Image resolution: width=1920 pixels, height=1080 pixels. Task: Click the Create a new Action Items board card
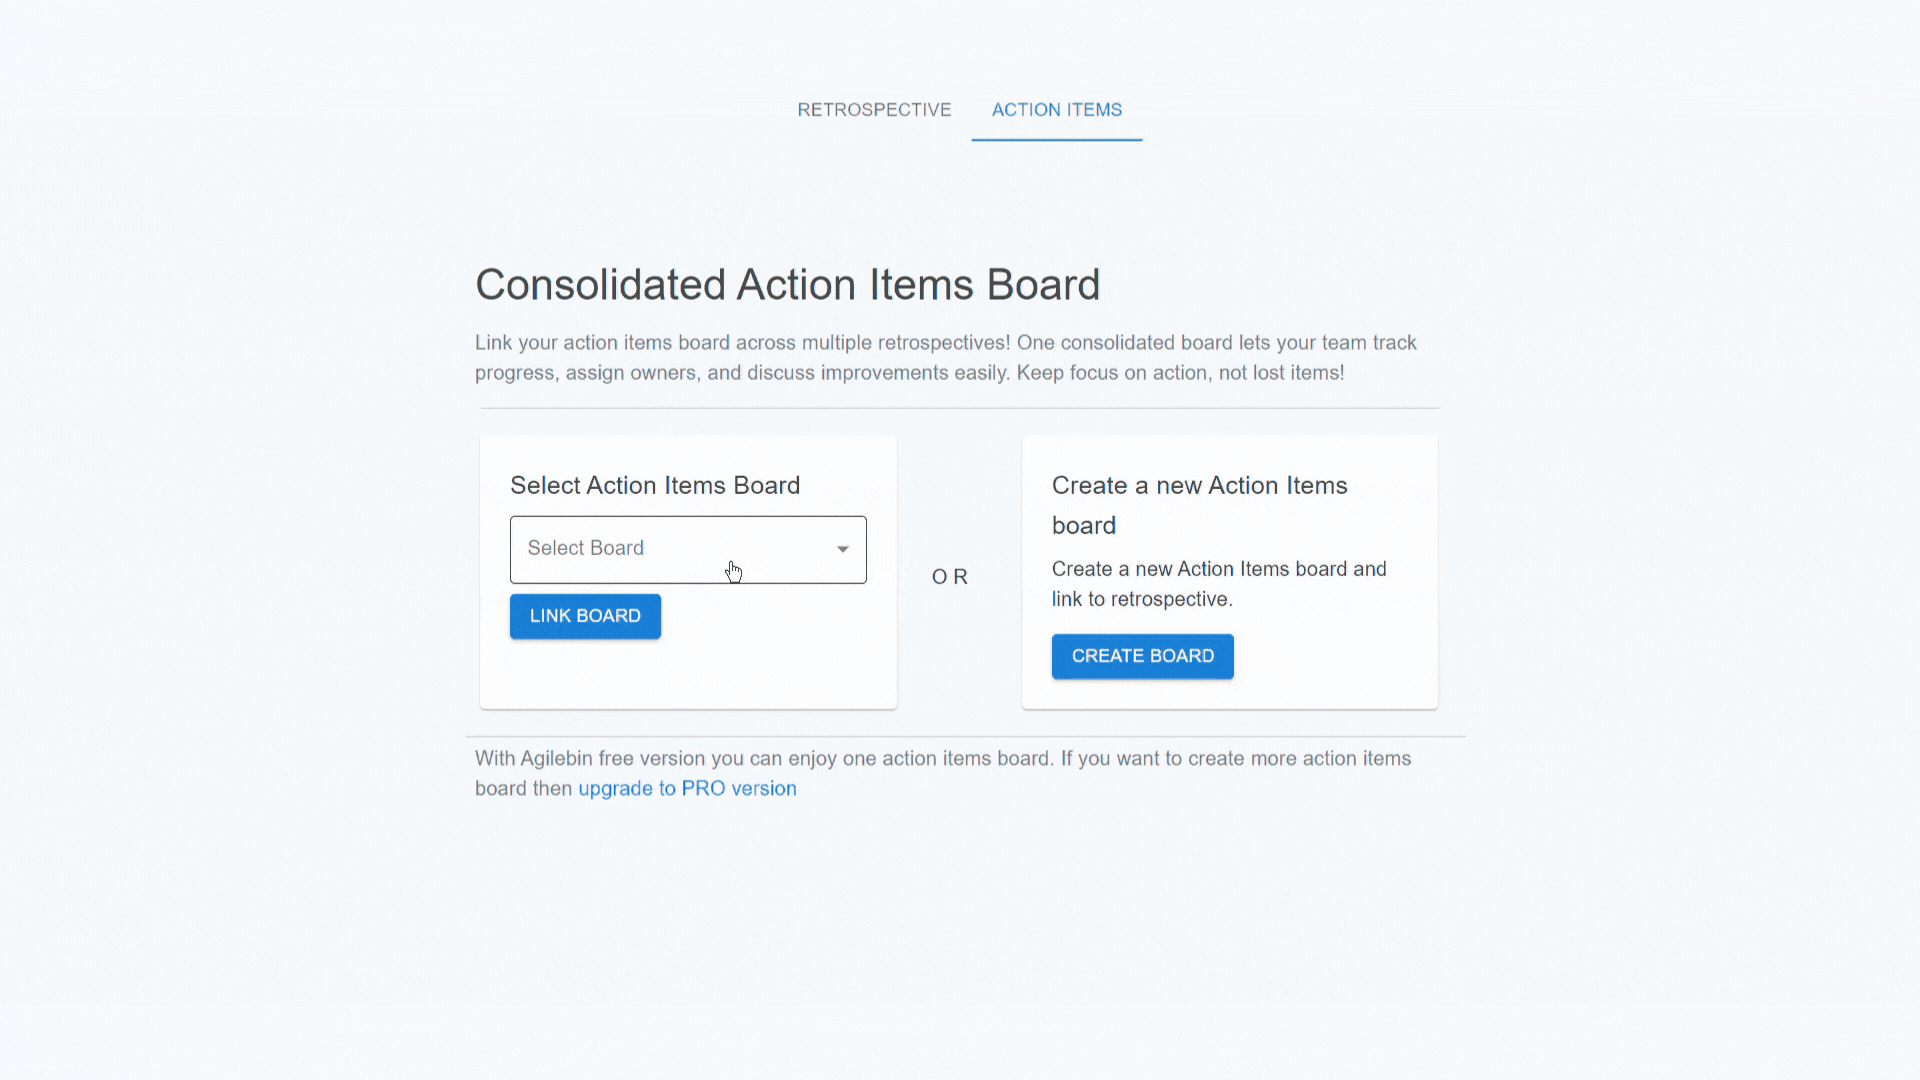tap(1230, 570)
